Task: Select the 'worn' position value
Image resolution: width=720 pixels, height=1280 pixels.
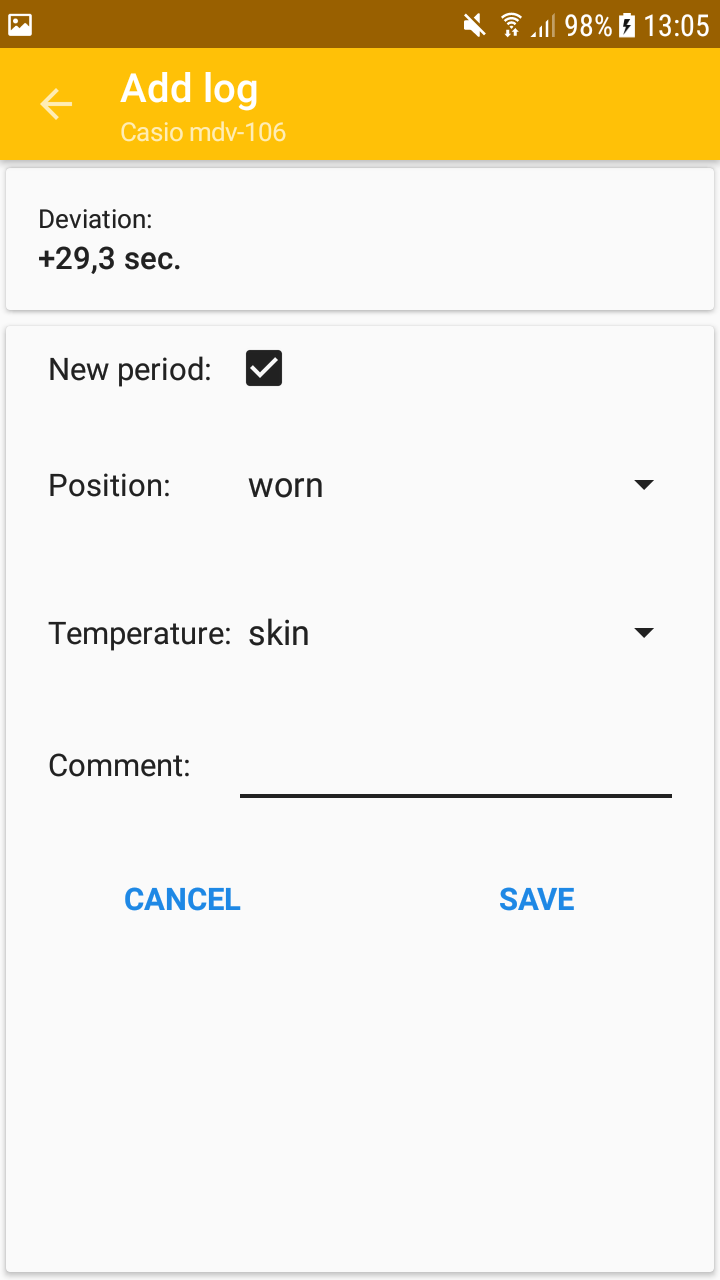Action: 286,486
